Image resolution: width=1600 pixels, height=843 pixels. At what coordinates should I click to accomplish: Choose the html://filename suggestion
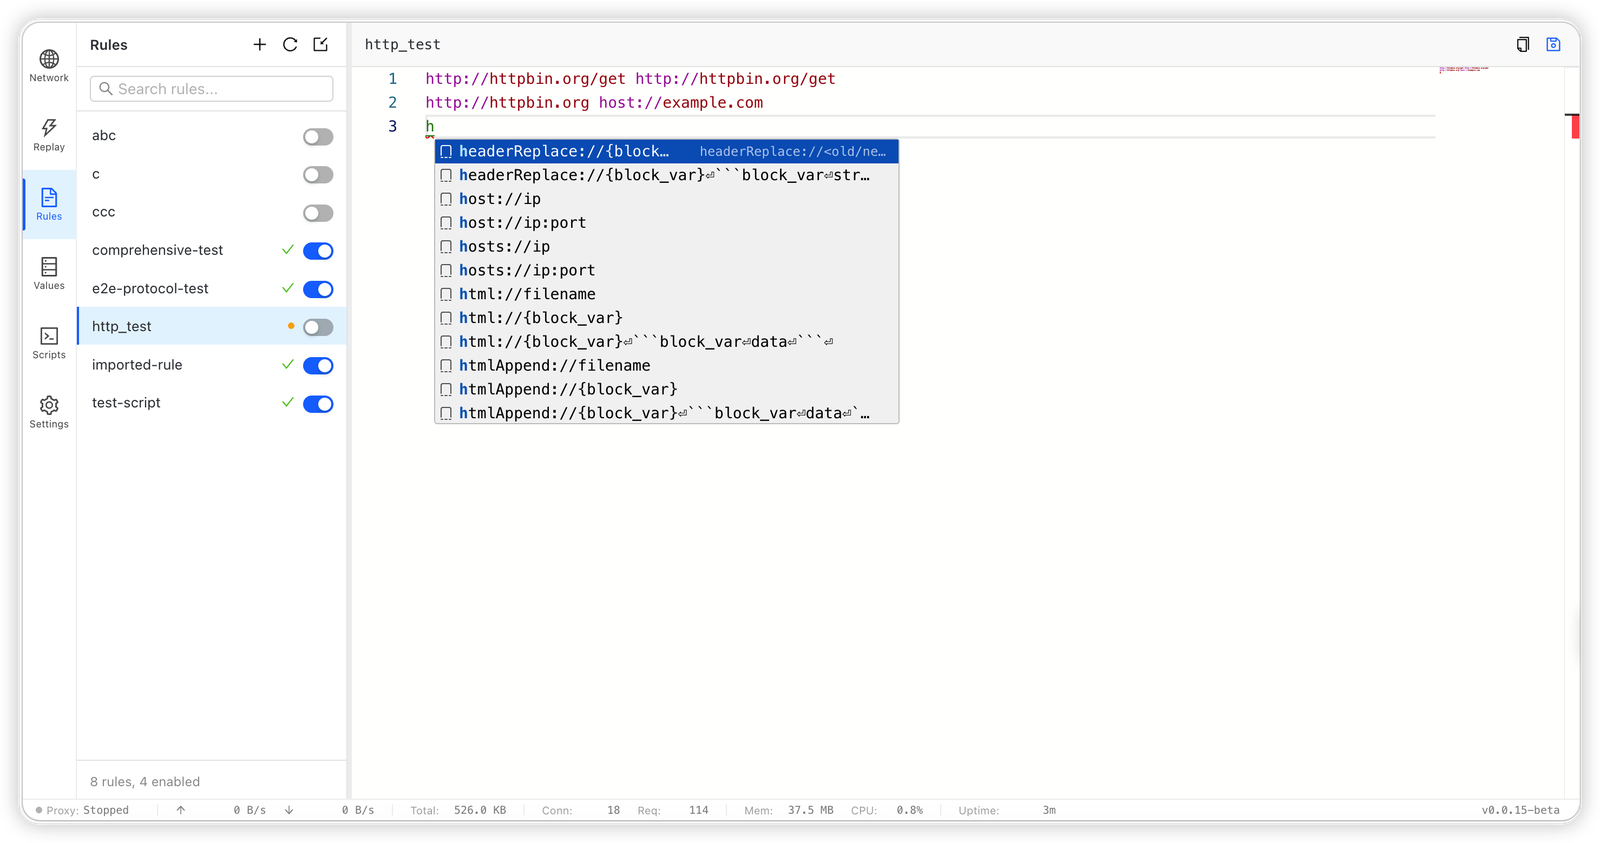pos(667,294)
